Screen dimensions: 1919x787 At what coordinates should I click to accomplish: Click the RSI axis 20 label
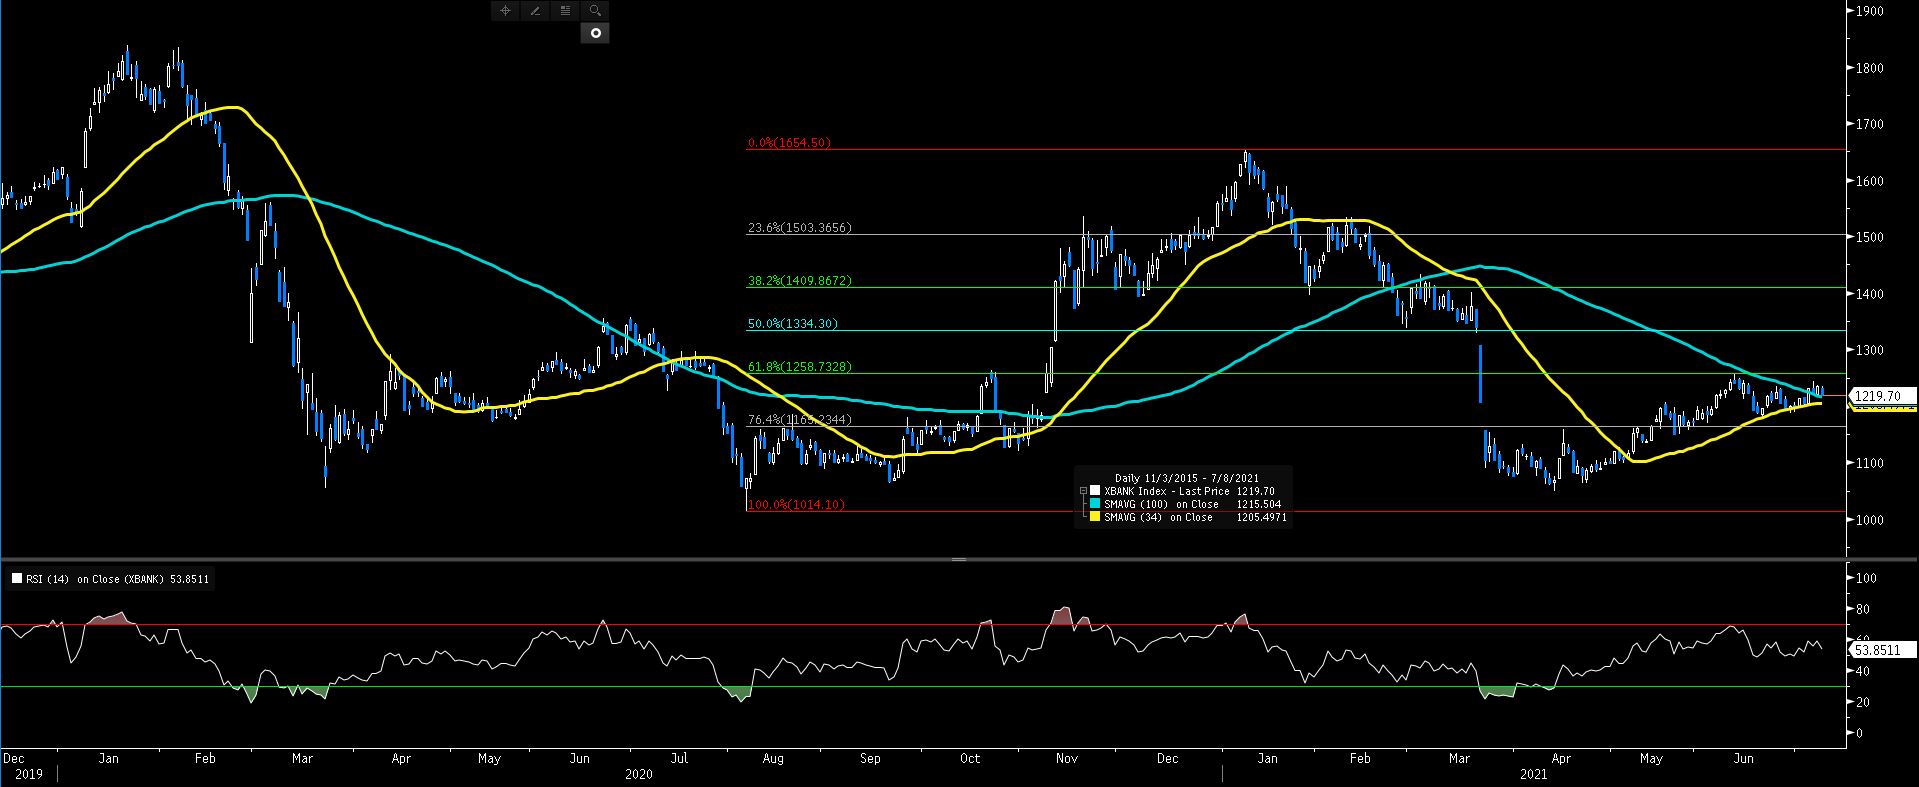click(x=1862, y=702)
